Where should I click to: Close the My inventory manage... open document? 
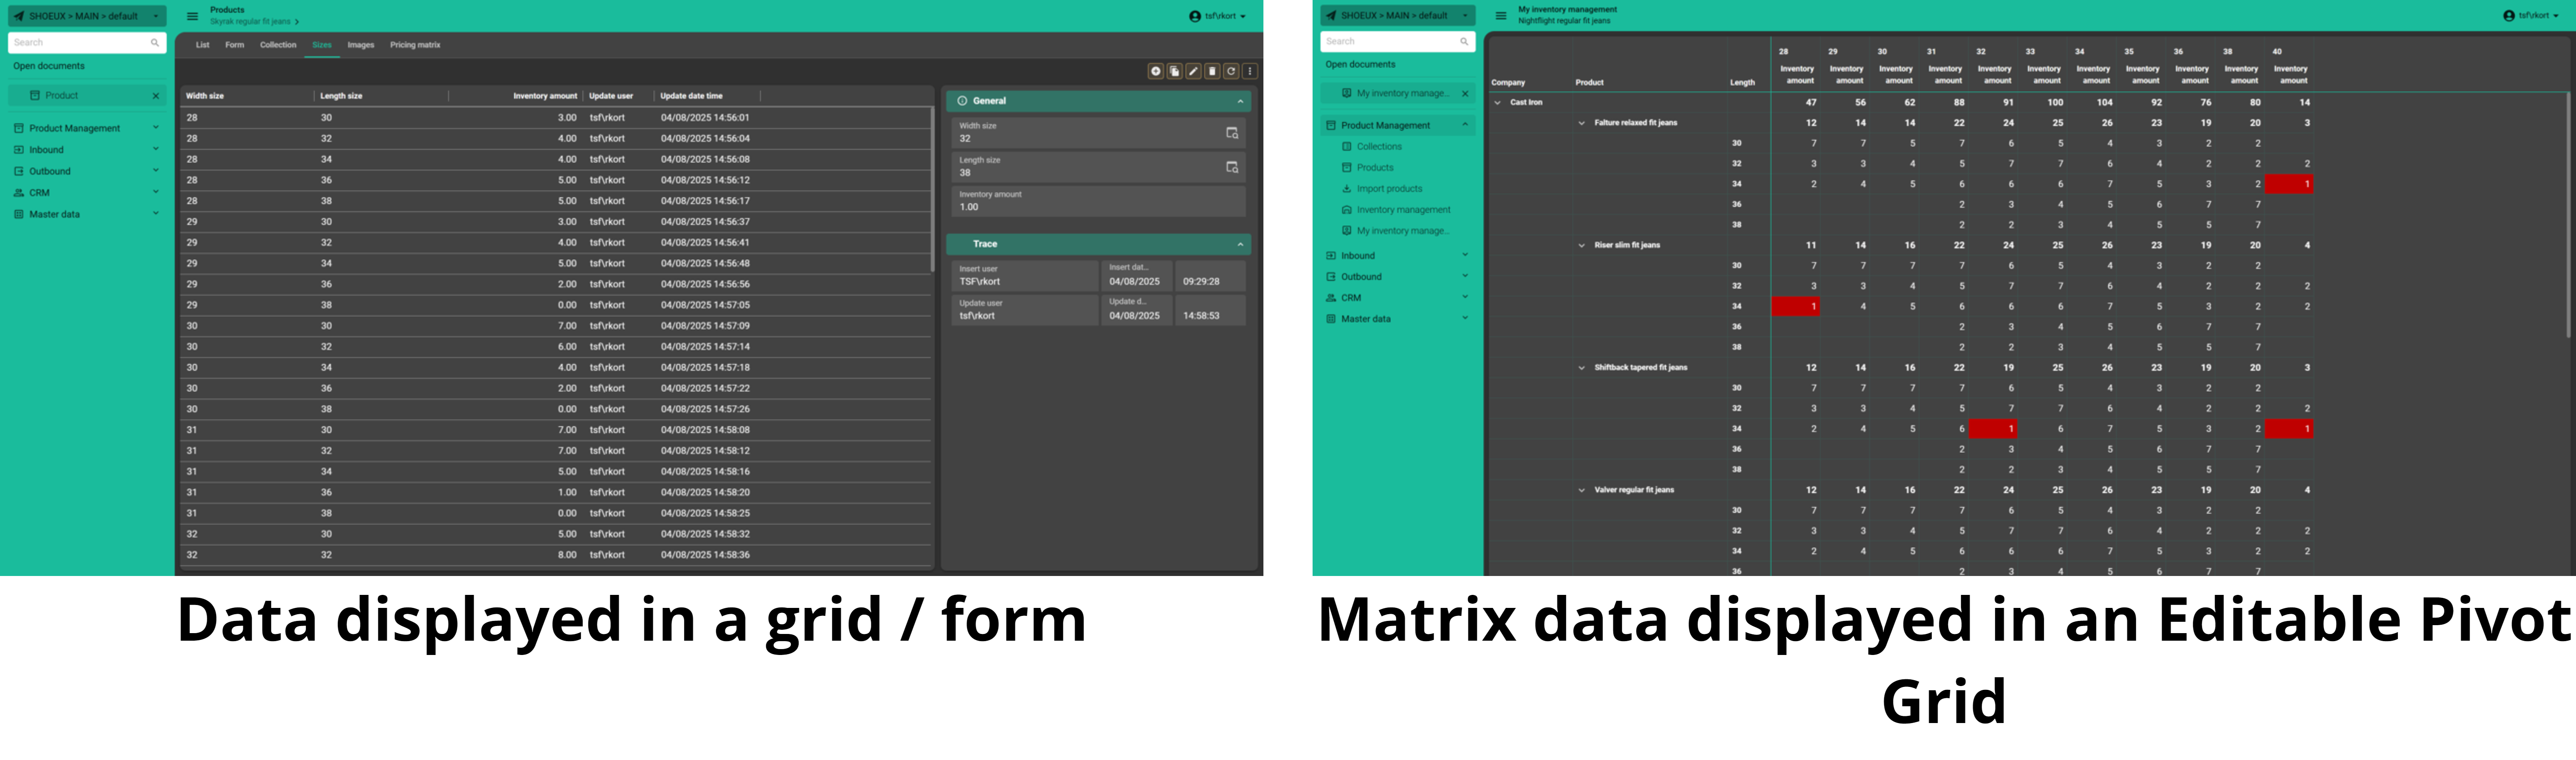pyautogui.click(x=1465, y=94)
